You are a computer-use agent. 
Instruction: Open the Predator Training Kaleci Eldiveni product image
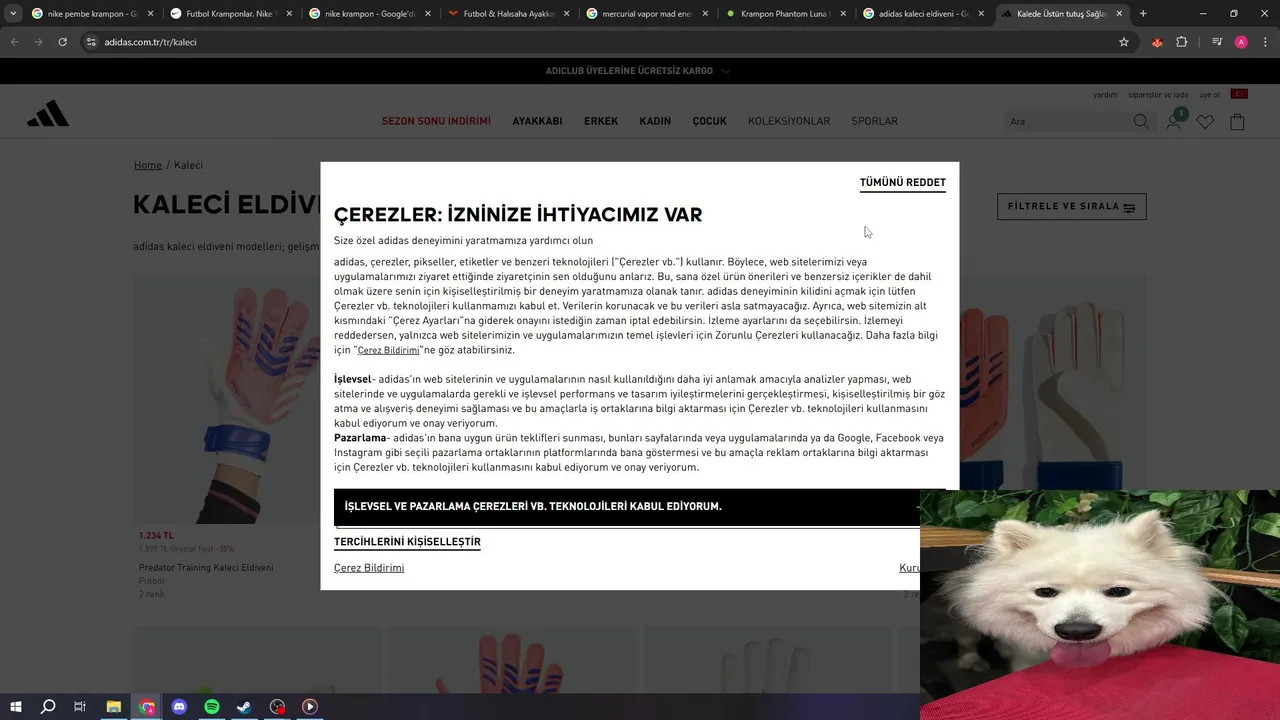(x=227, y=400)
